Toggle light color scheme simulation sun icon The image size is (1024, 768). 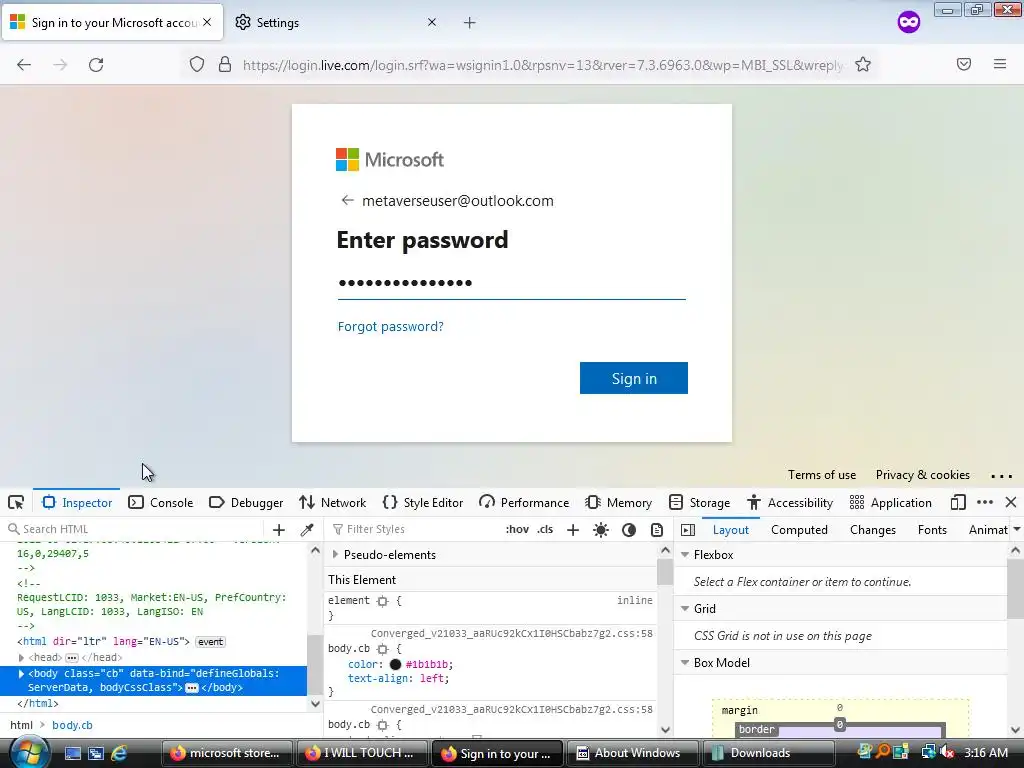tap(601, 530)
